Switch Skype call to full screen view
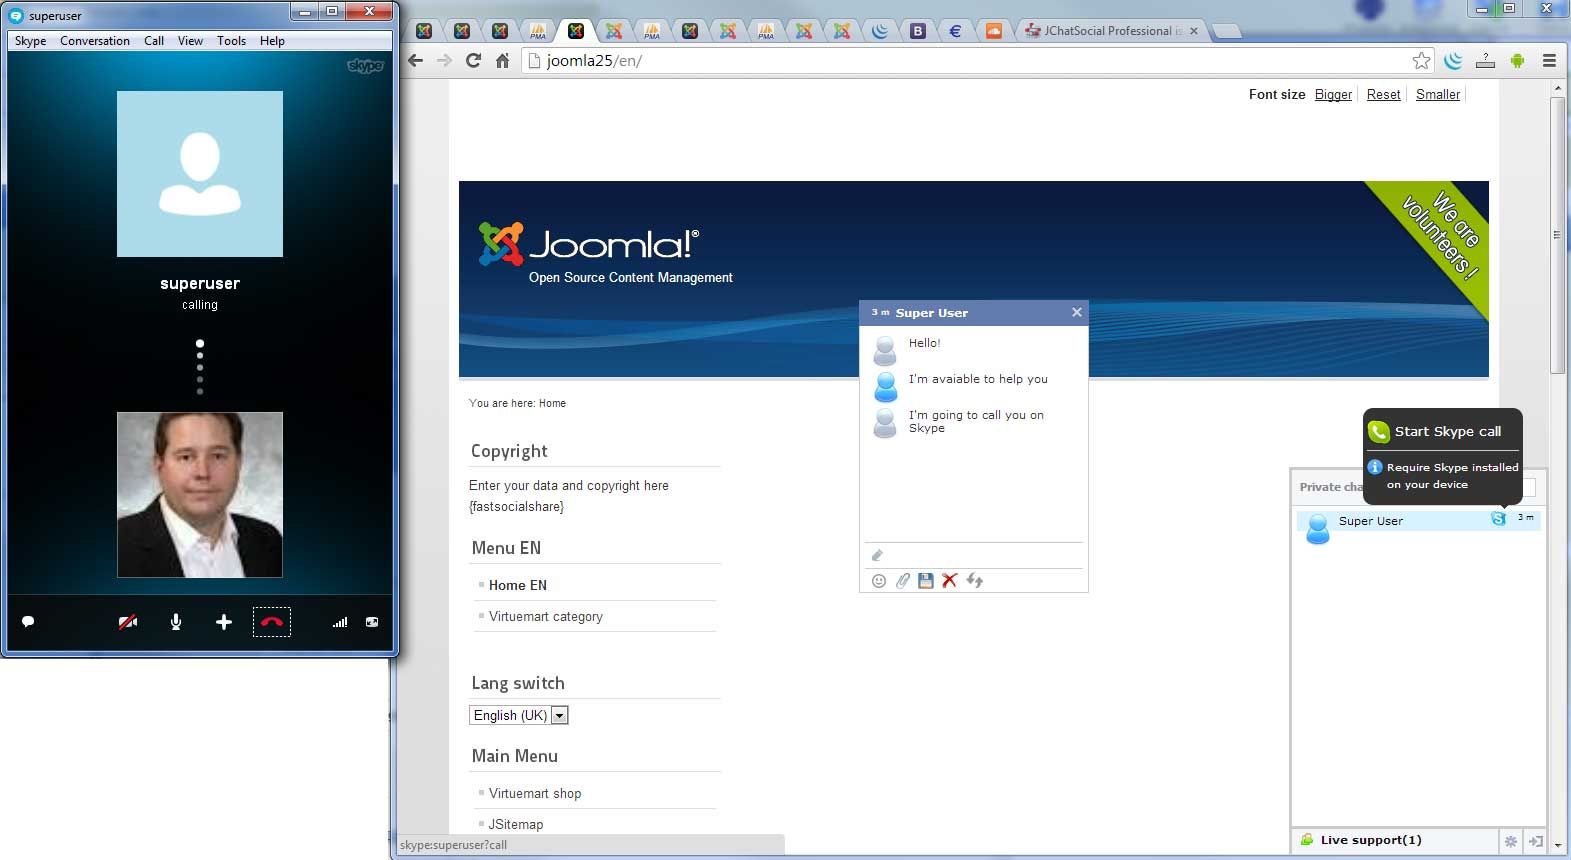Image resolution: width=1571 pixels, height=860 pixels. (x=372, y=622)
